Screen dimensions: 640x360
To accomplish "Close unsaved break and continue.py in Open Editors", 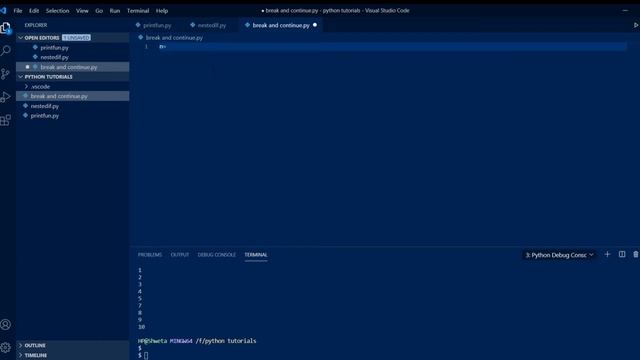I will click(27, 67).
